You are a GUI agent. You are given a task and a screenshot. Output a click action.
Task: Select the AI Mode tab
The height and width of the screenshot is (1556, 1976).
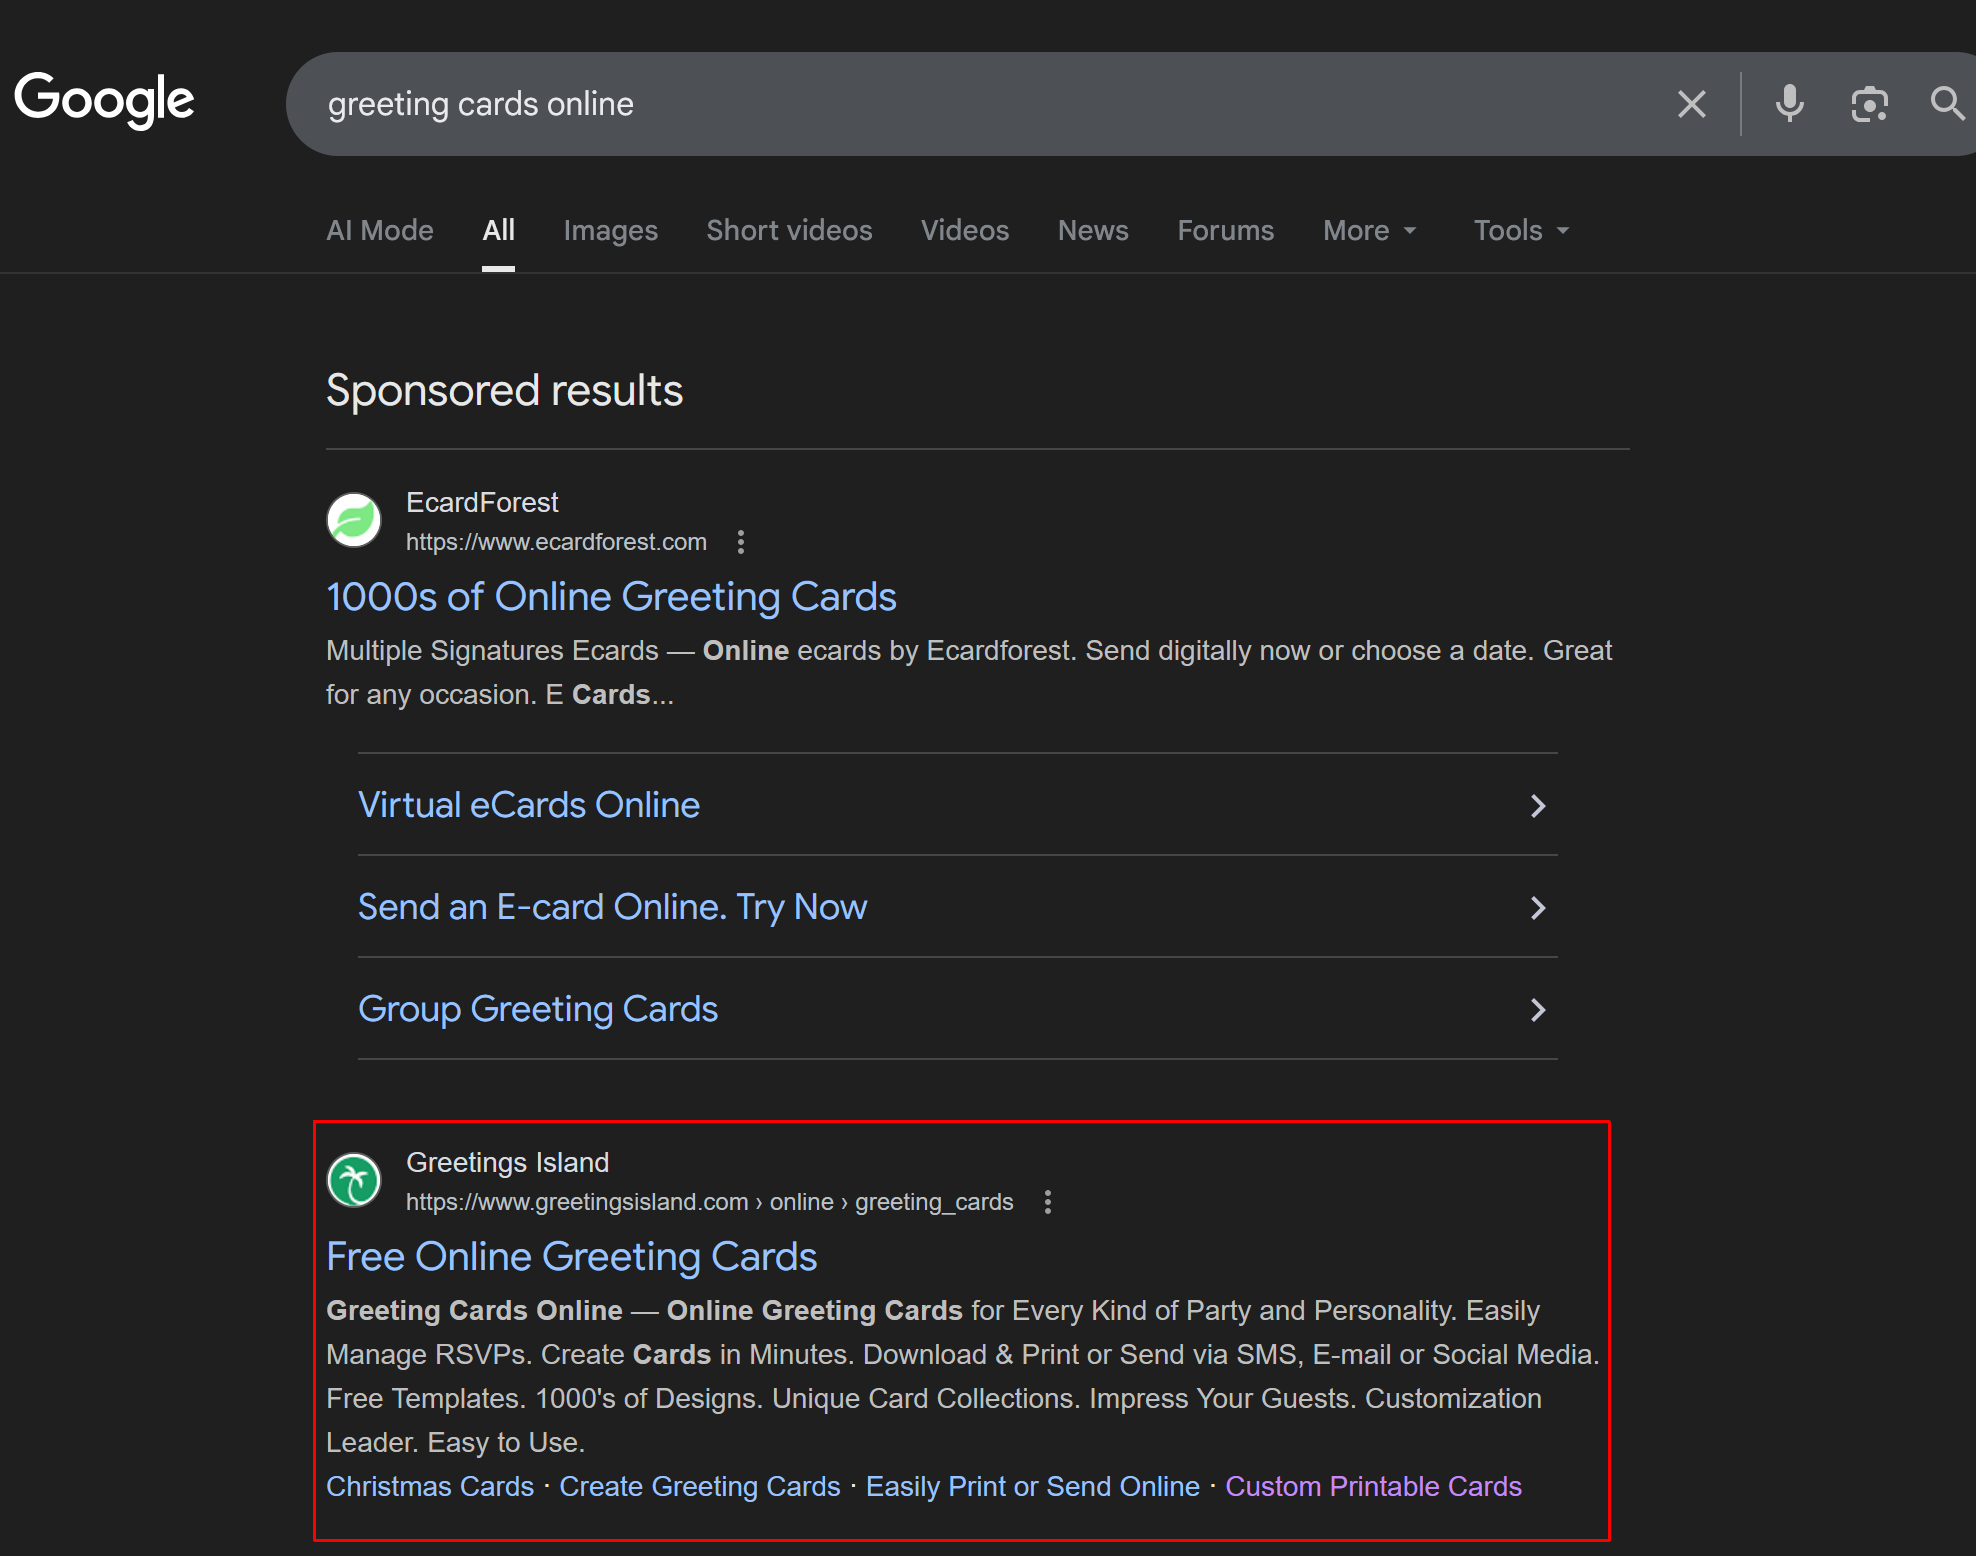tap(380, 231)
